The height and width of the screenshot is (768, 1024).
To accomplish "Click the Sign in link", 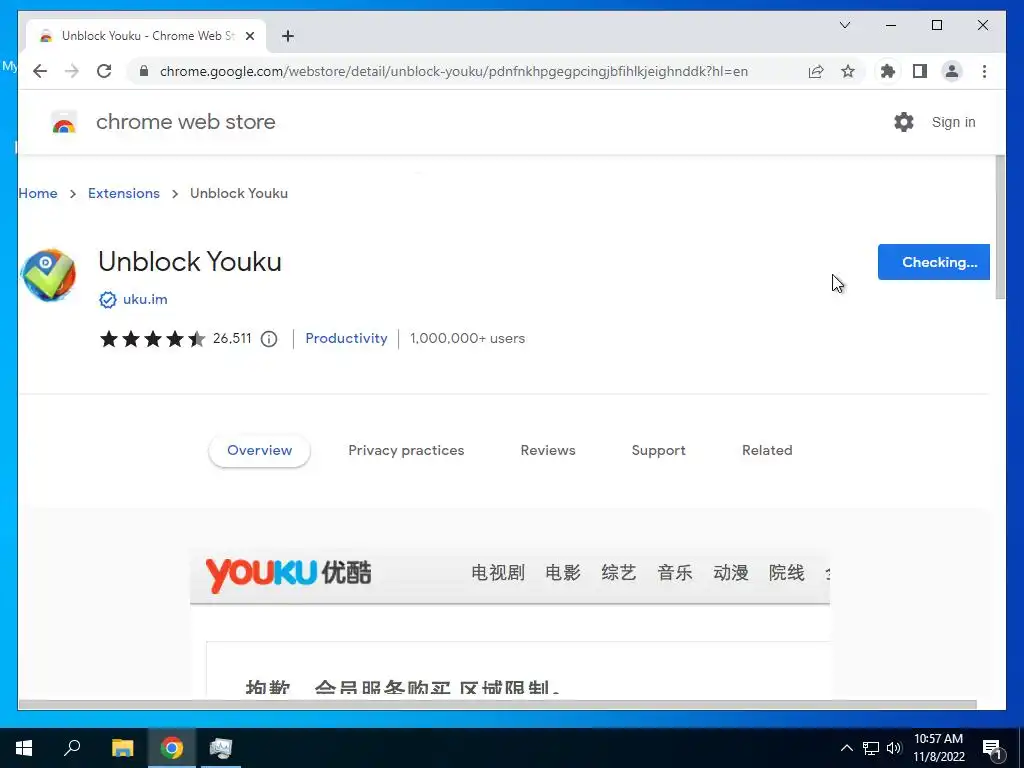I will coord(953,122).
